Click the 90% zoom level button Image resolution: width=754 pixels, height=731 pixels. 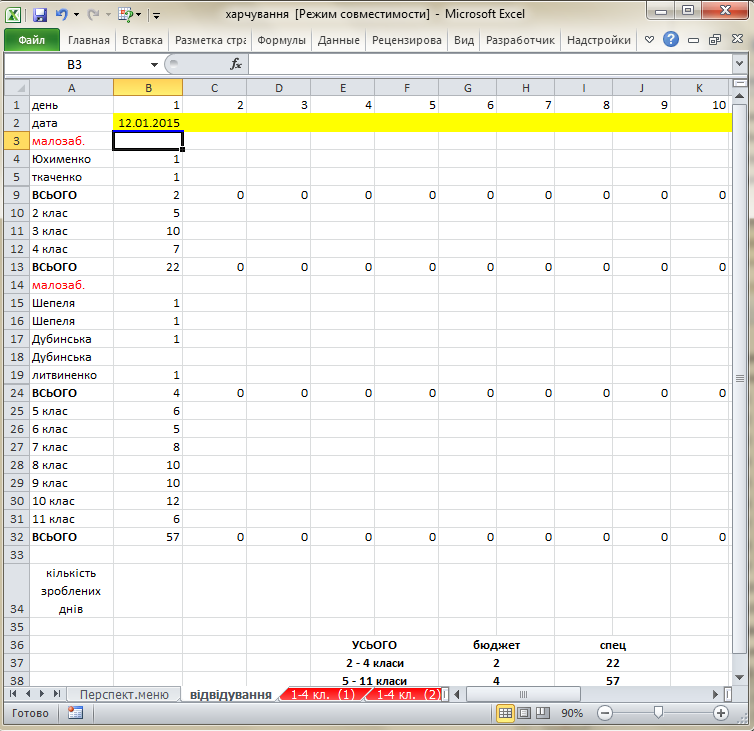point(572,713)
